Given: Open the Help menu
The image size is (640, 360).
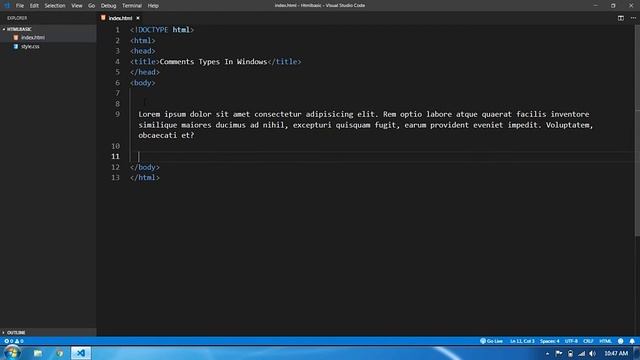Looking at the screenshot, I should (x=153, y=6).
